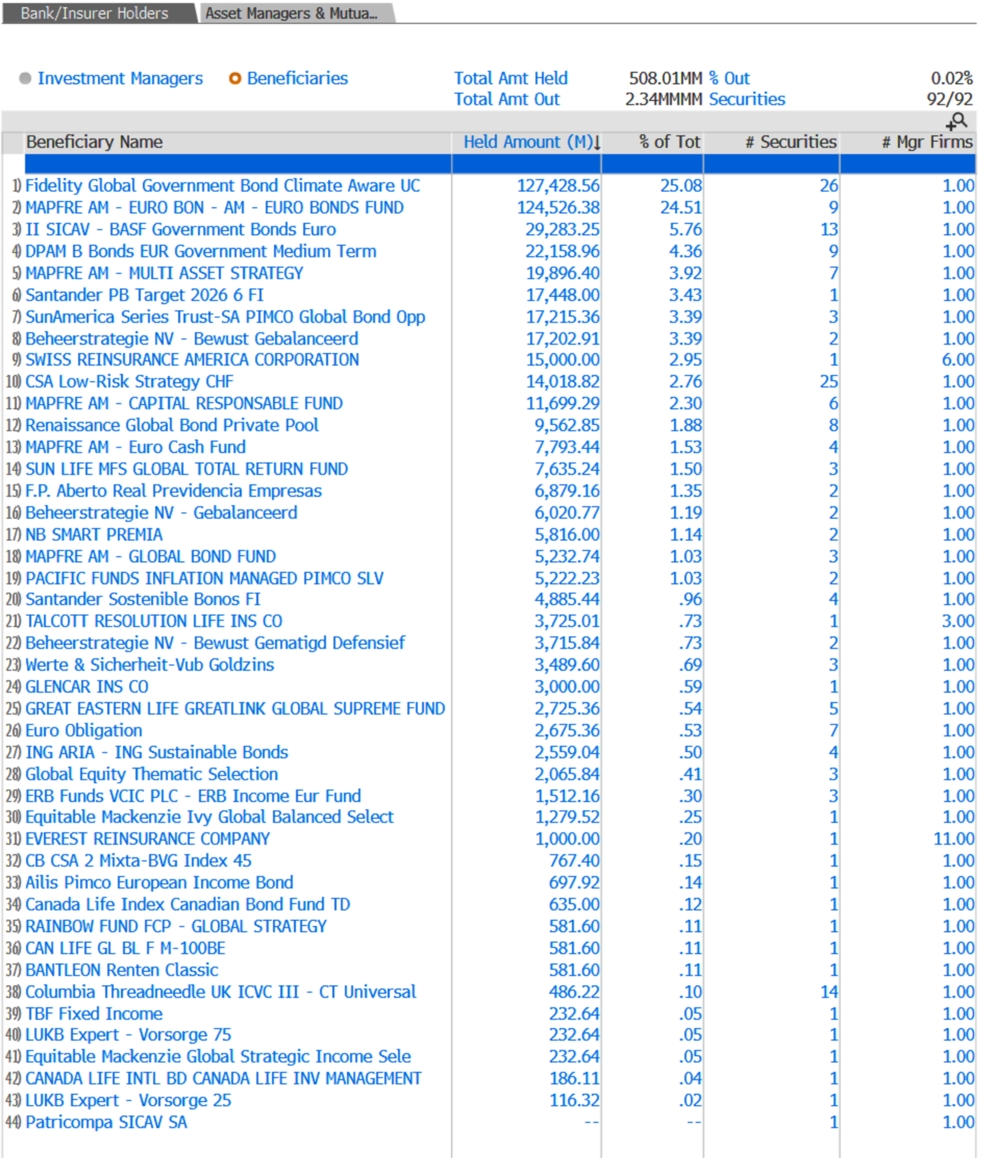Sort by the # Mgr Firms column header
1000x1158 pixels.
pos(926,142)
